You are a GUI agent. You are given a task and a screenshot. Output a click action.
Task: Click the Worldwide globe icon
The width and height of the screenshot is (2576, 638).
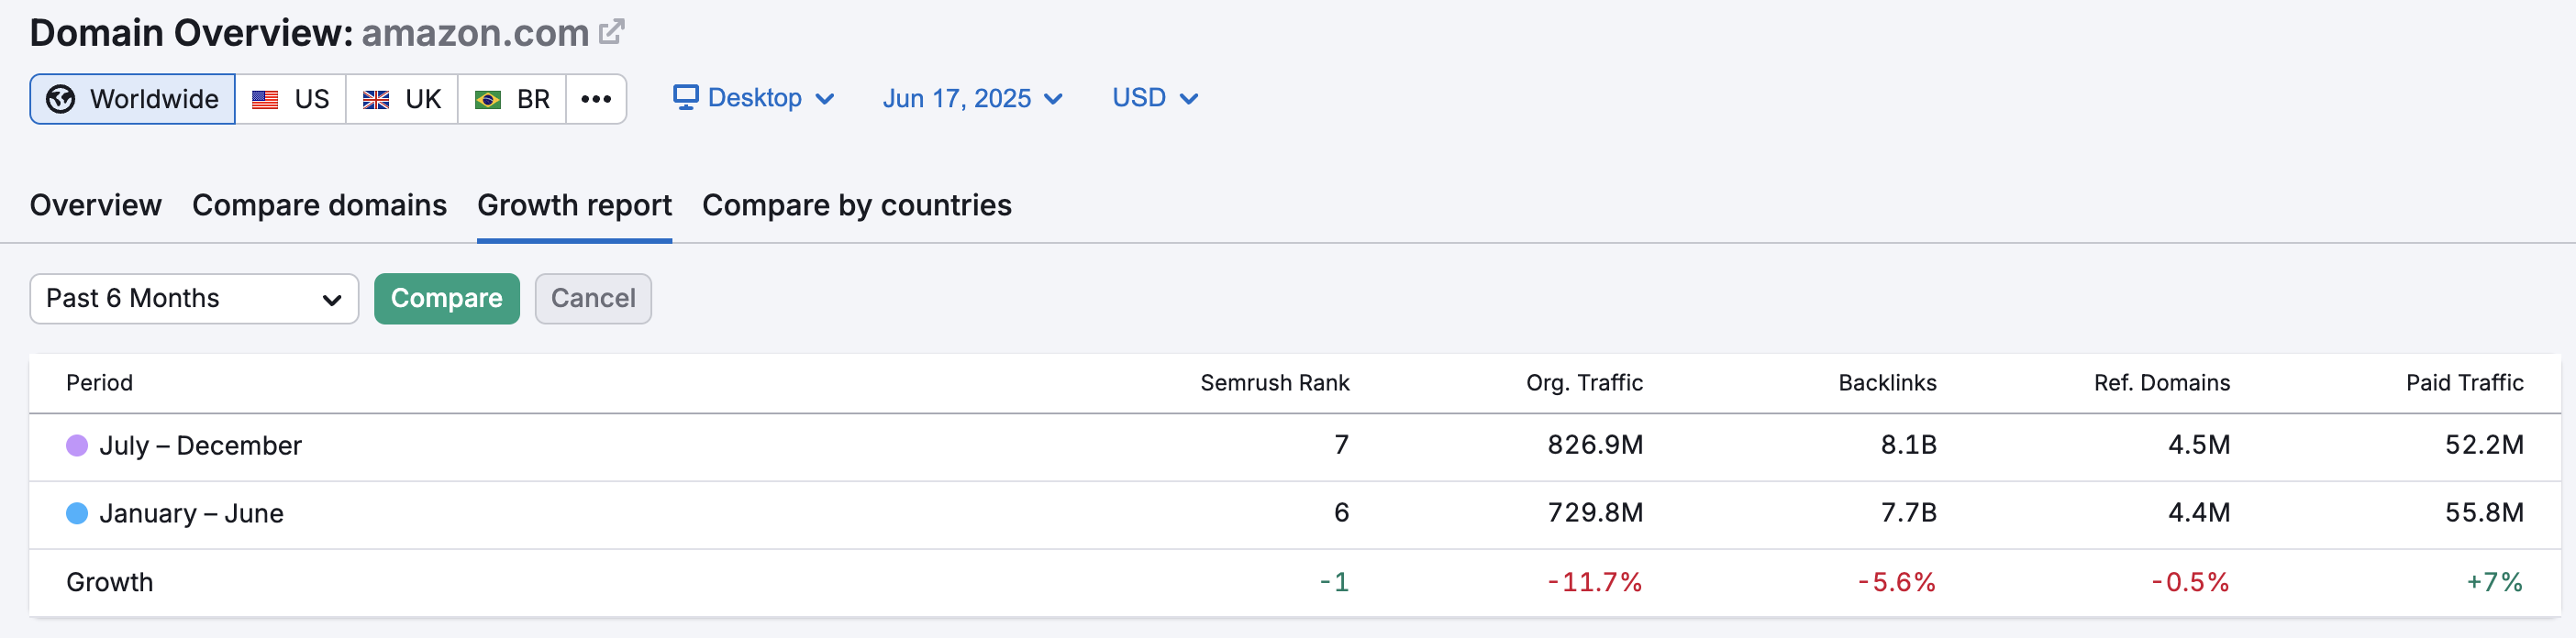click(x=61, y=99)
